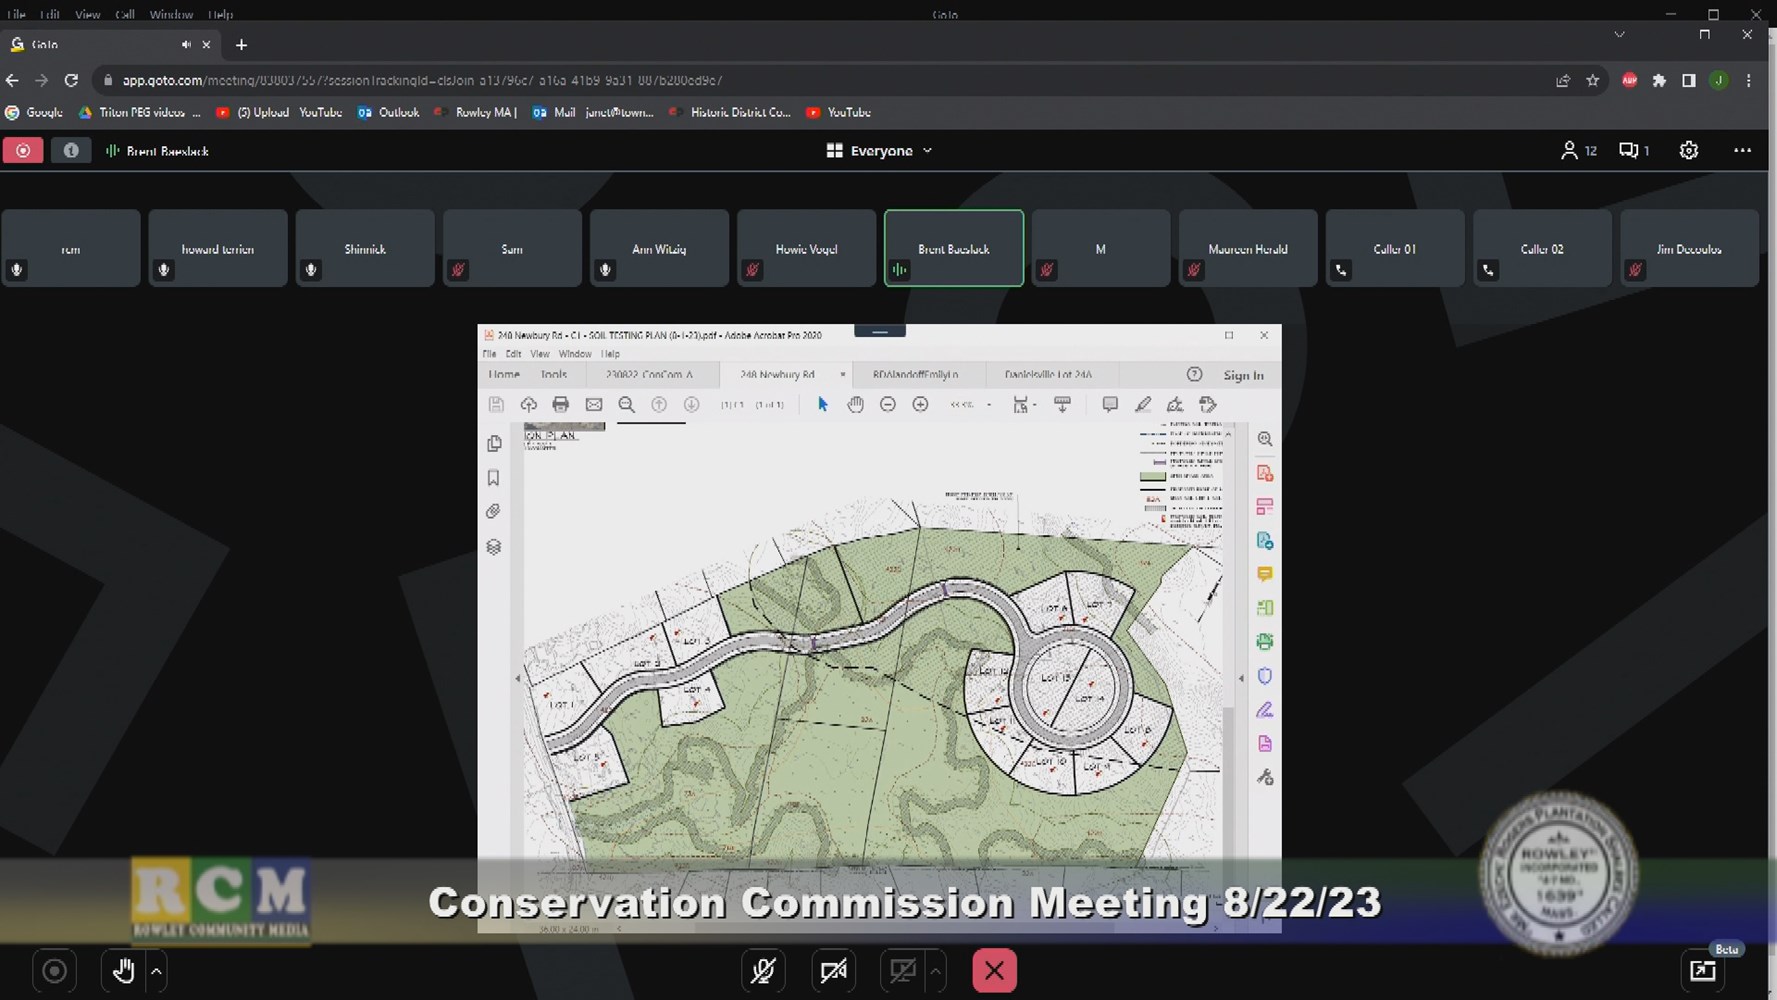Select the Acrobat hand pan tool
1777x1000 pixels.
click(855, 404)
